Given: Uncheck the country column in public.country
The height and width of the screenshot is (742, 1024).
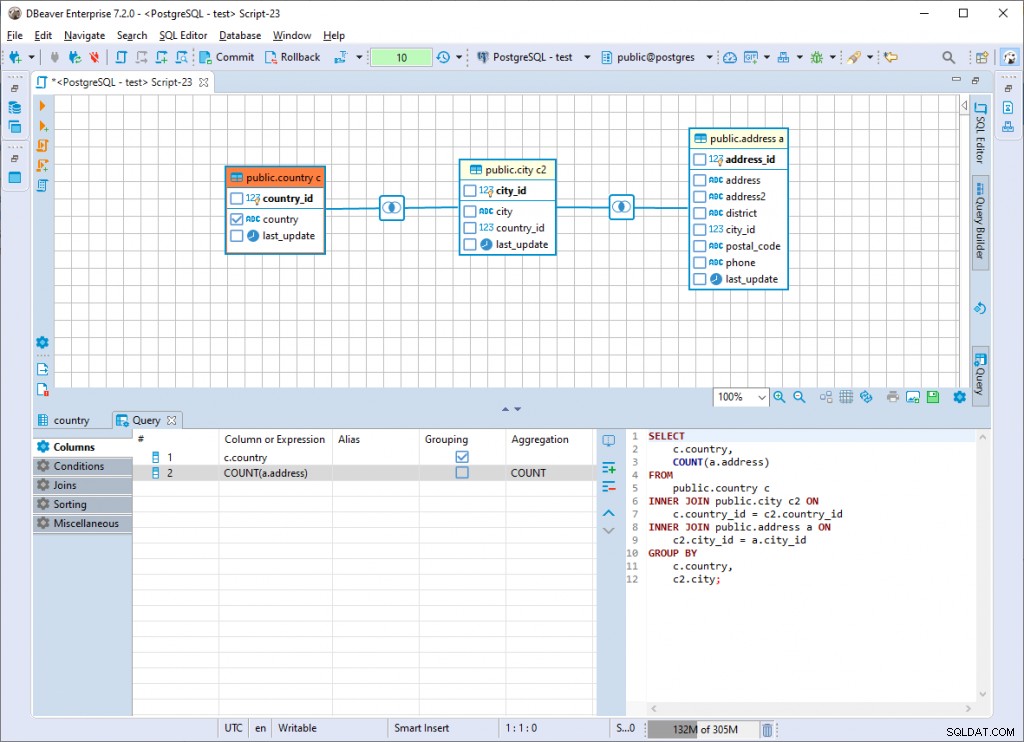Looking at the screenshot, I should 237,219.
